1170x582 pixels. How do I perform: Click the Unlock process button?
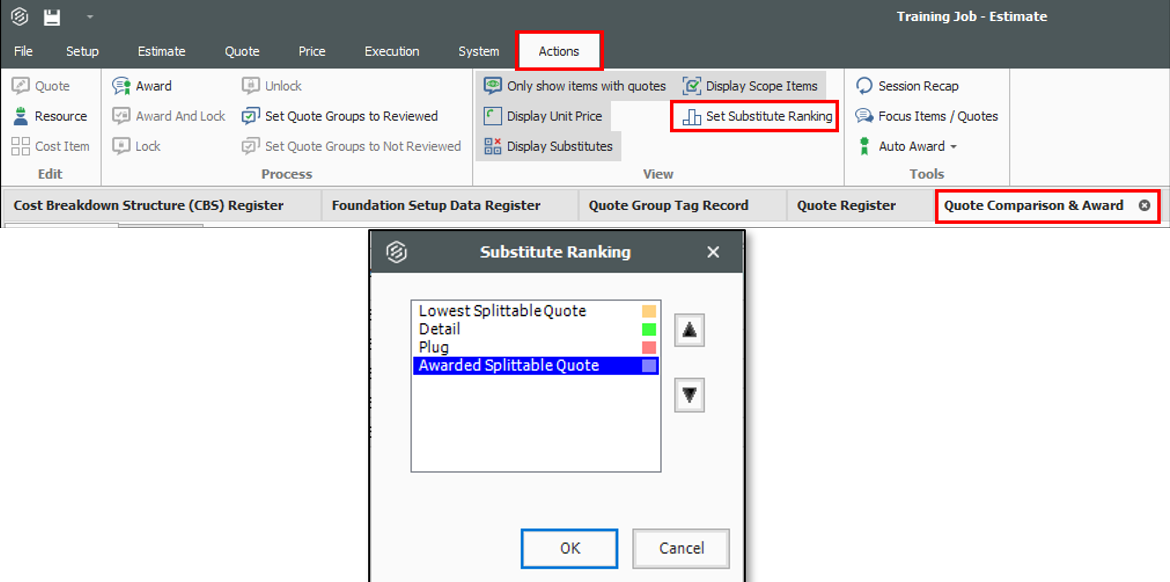pos(272,86)
